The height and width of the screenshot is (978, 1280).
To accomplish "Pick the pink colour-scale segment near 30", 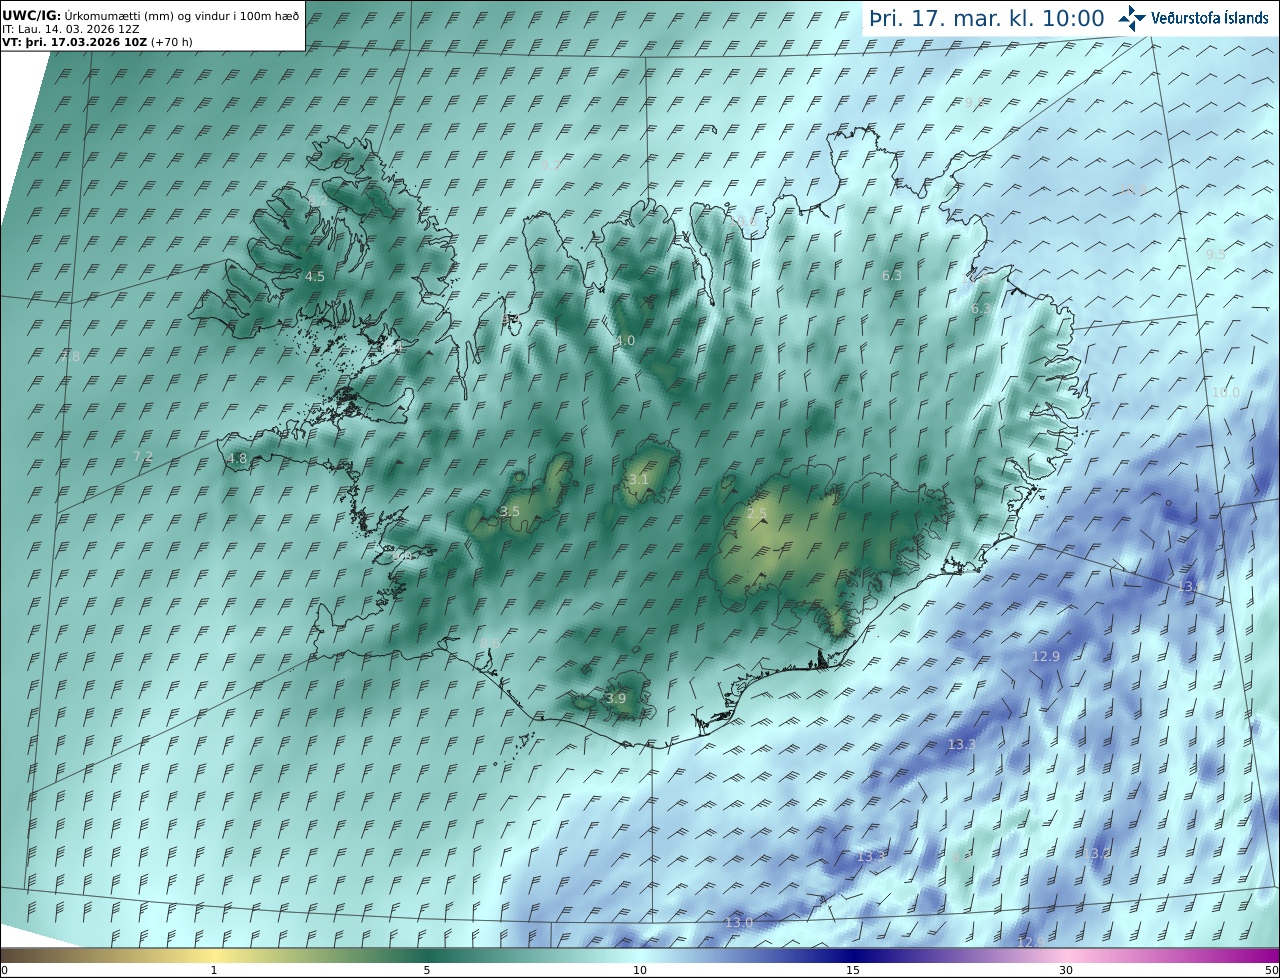I will click(1066, 955).
